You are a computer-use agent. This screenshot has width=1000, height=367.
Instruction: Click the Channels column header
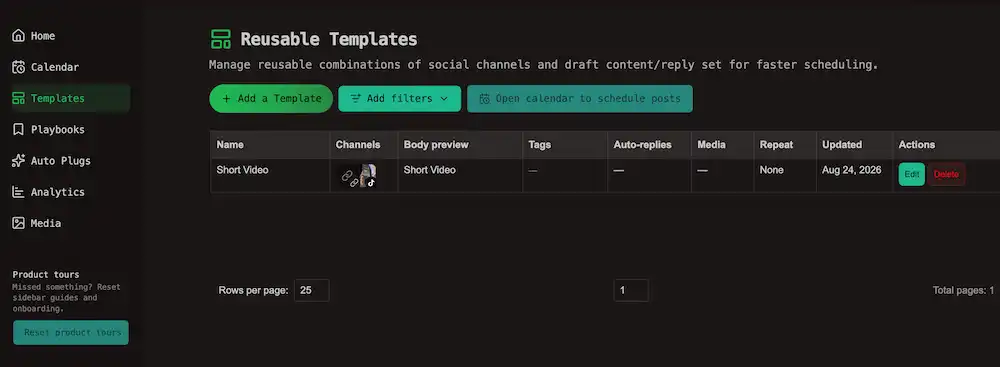coord(358,145)
